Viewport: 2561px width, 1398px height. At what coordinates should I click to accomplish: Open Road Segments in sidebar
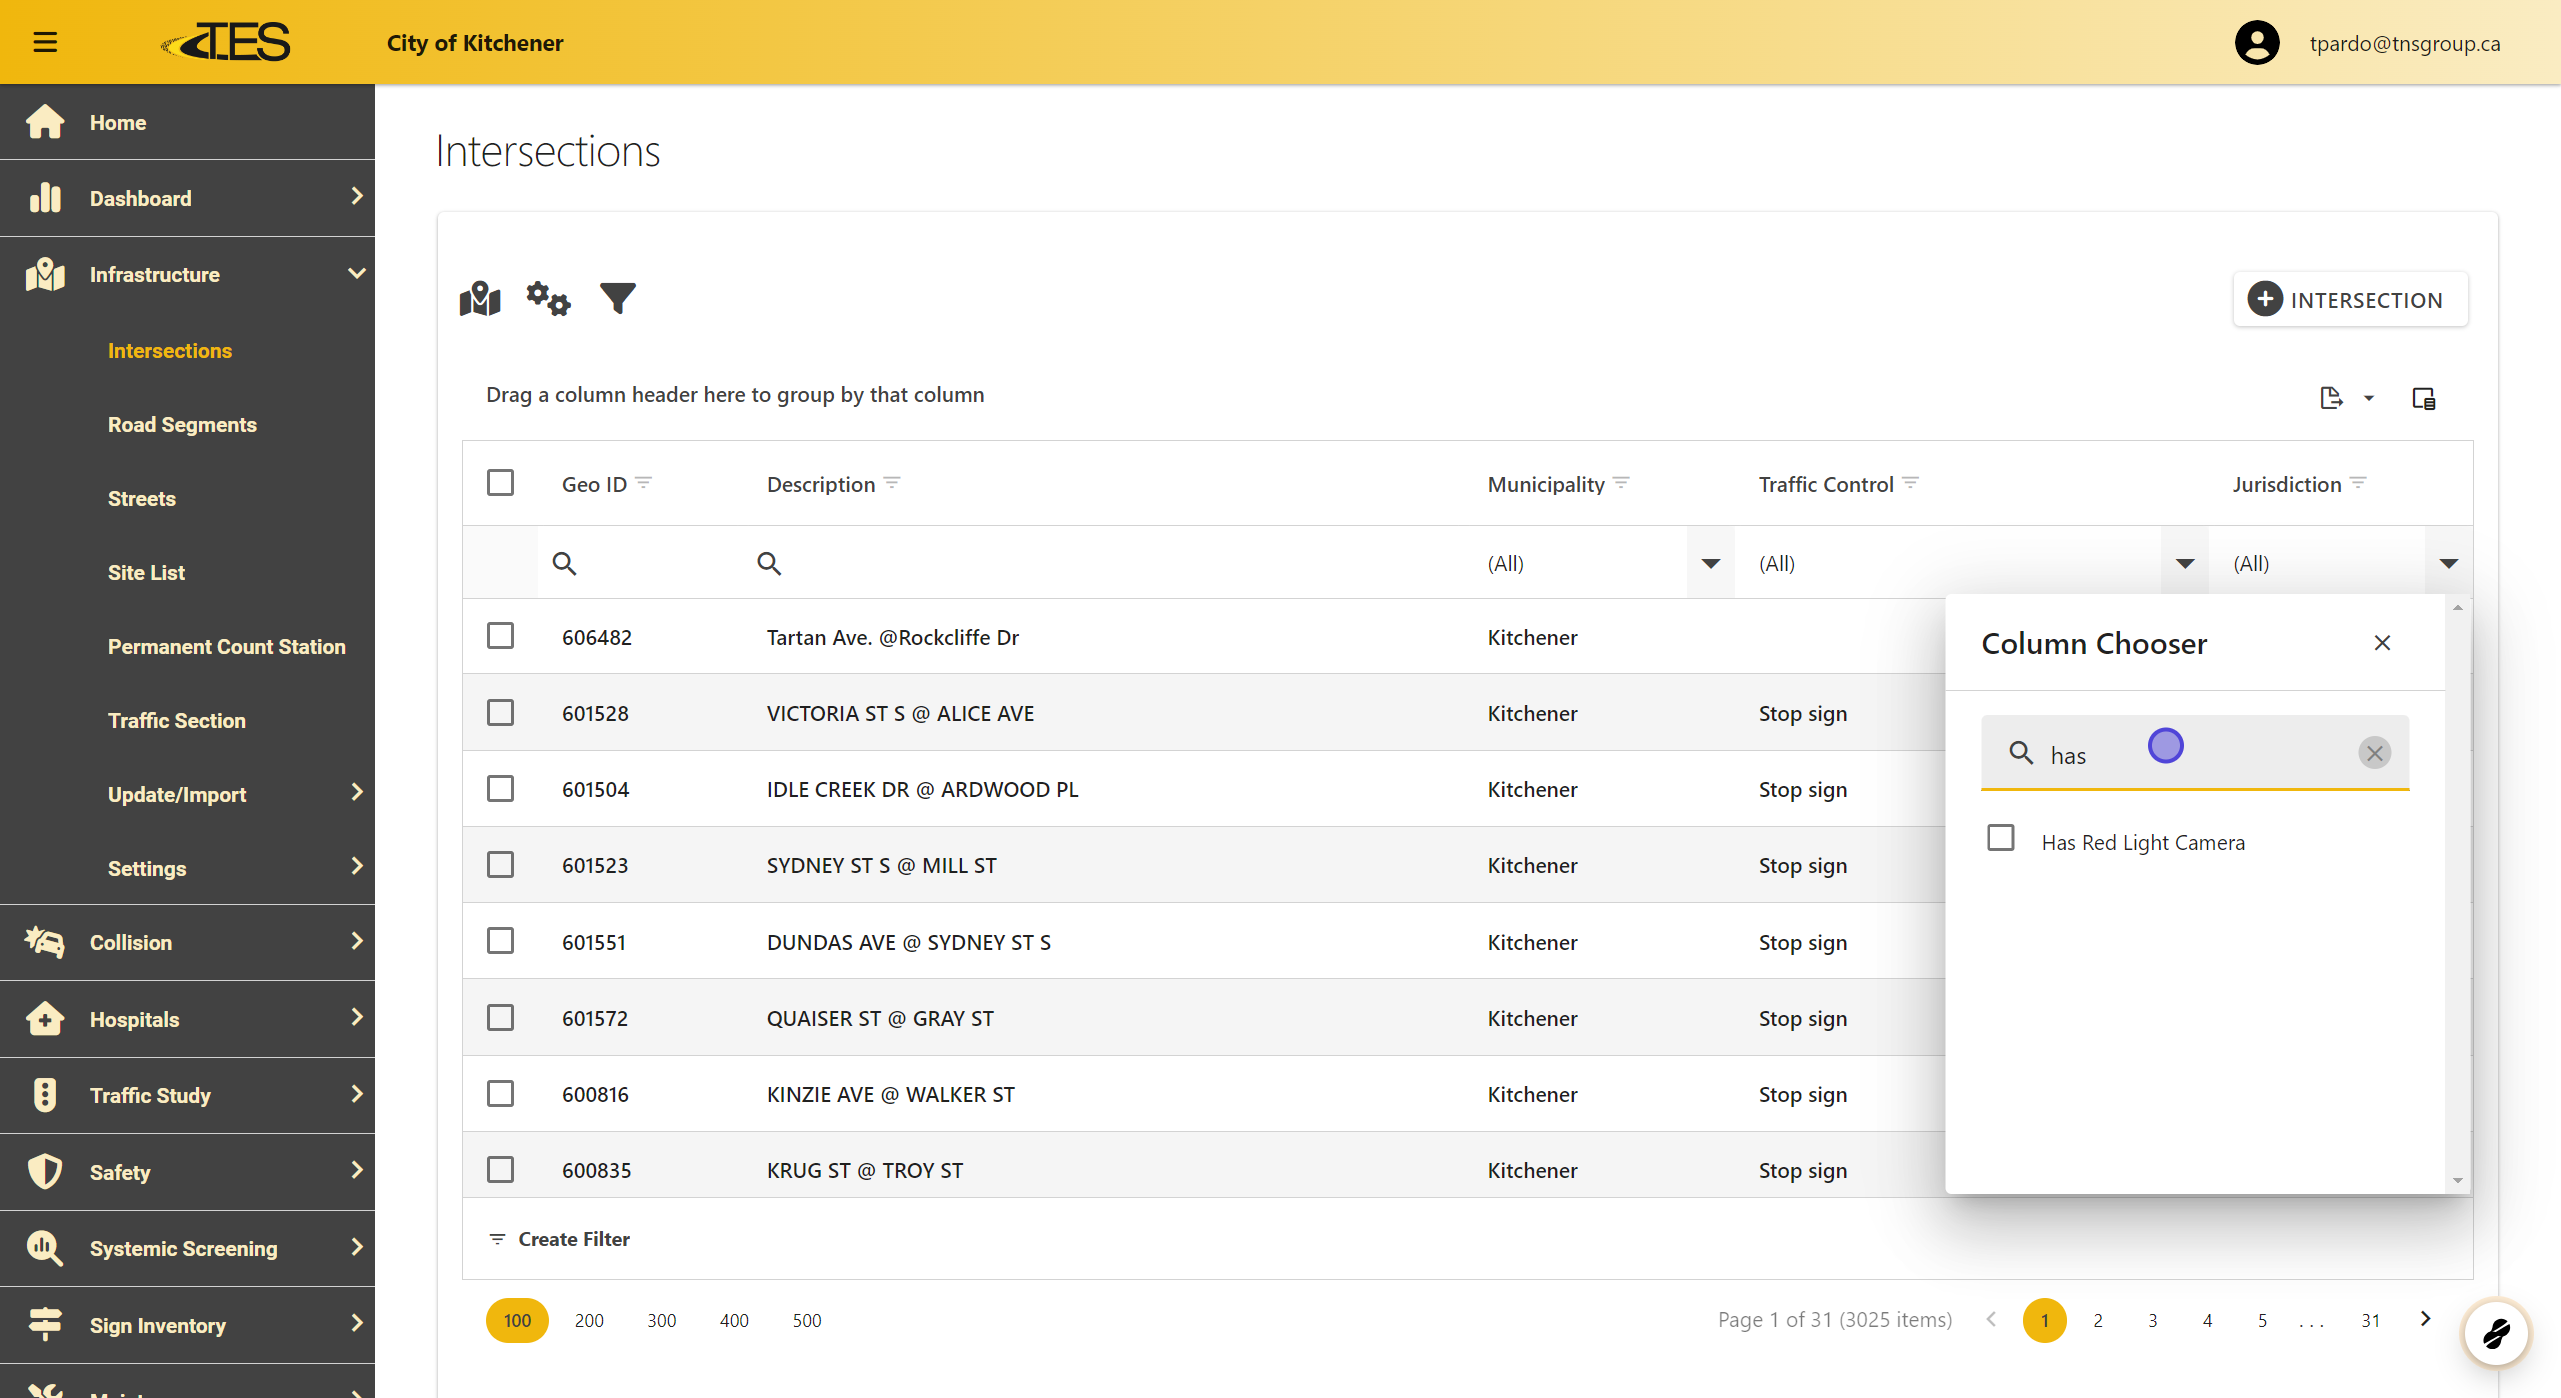[182, 425]
